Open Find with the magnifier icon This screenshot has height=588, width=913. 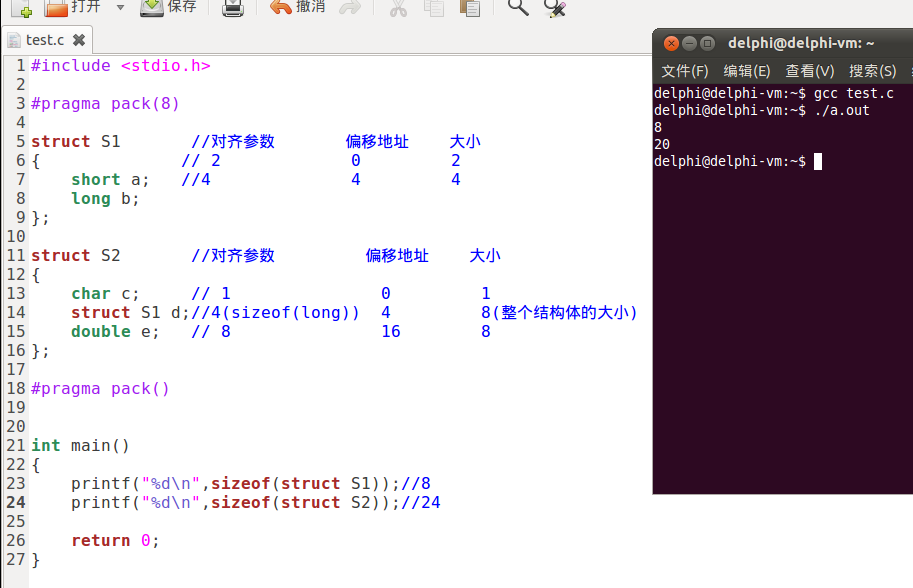(x=518, y=8)
